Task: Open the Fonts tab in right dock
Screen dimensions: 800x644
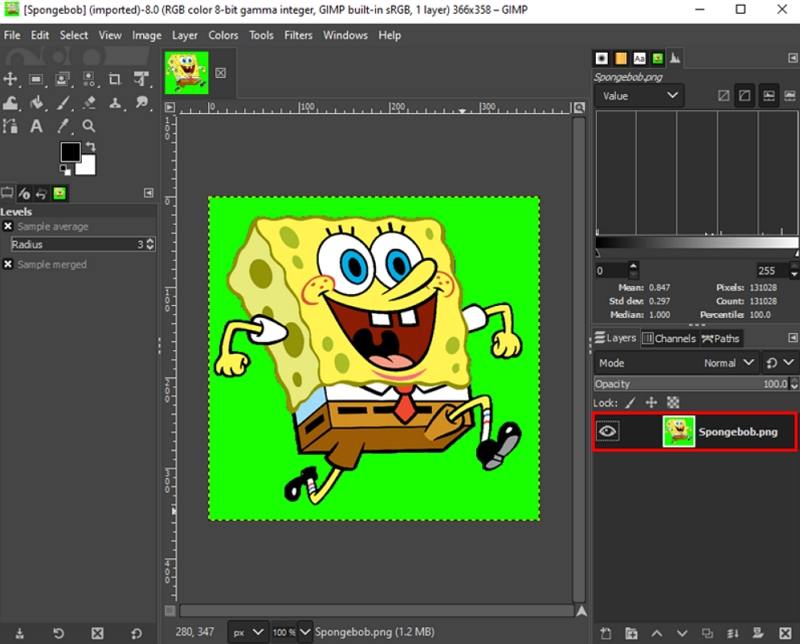Action: pyautogui.click(x=639, y=59)
